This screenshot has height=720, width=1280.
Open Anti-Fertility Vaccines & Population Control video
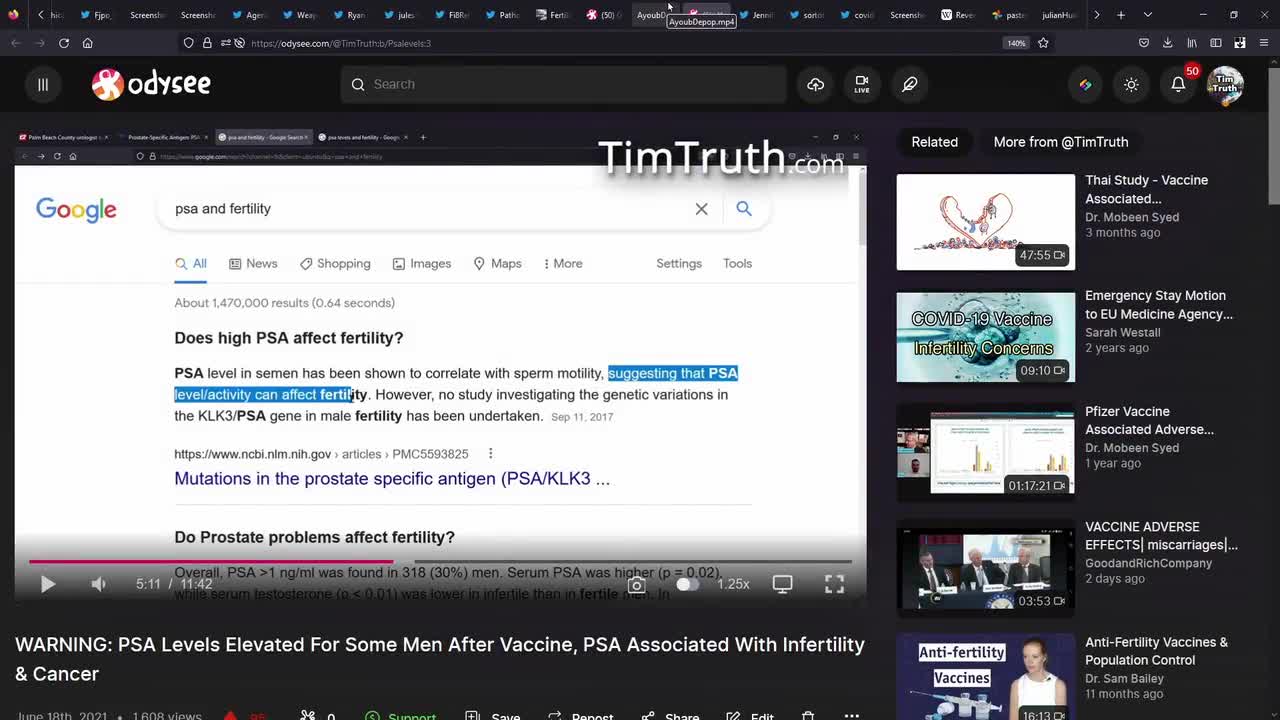coord(1156,651)
